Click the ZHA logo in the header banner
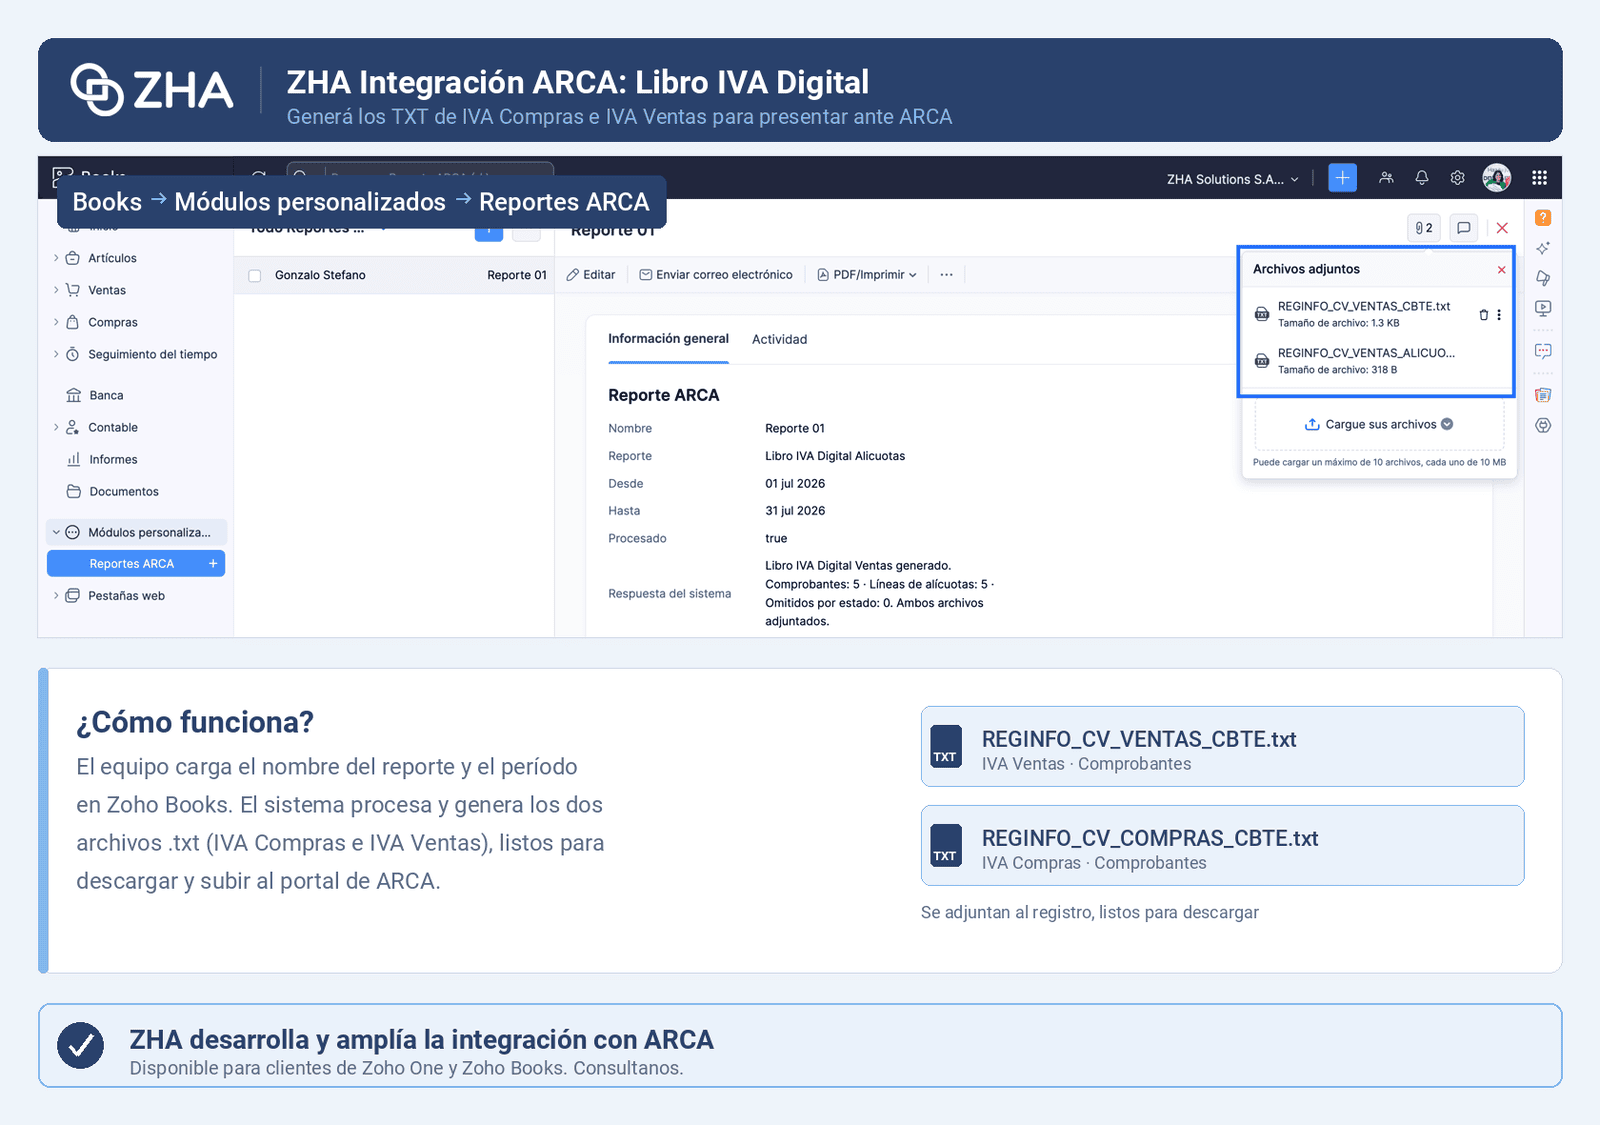The width and height of the screenshot is (1600, 1125). [152, 90]
